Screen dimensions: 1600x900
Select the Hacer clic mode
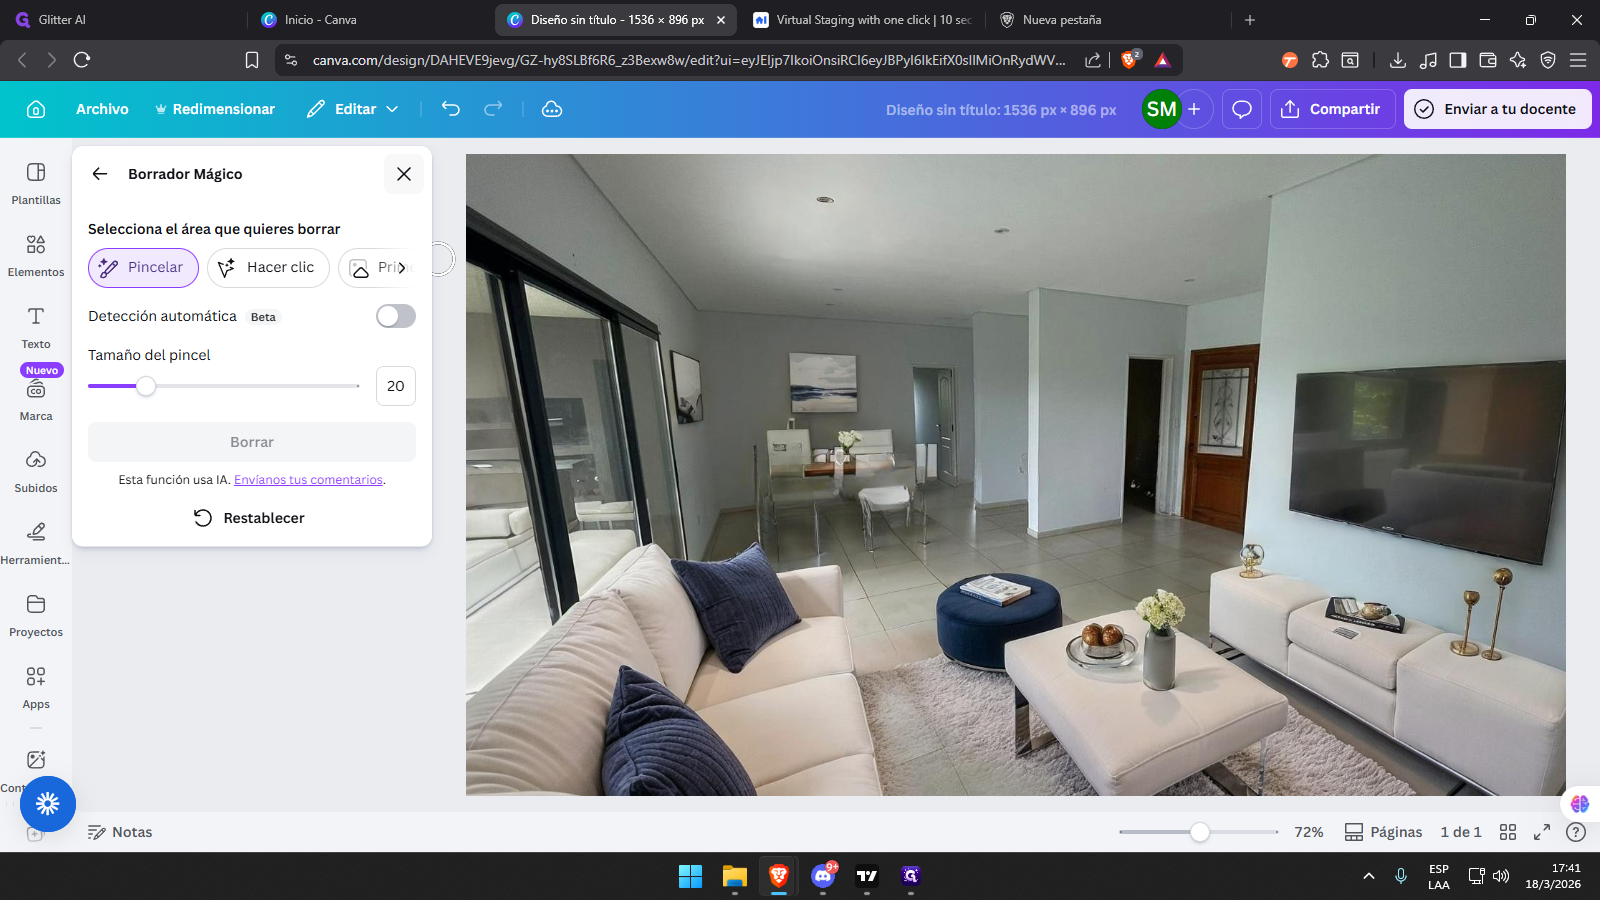point(268,268)
